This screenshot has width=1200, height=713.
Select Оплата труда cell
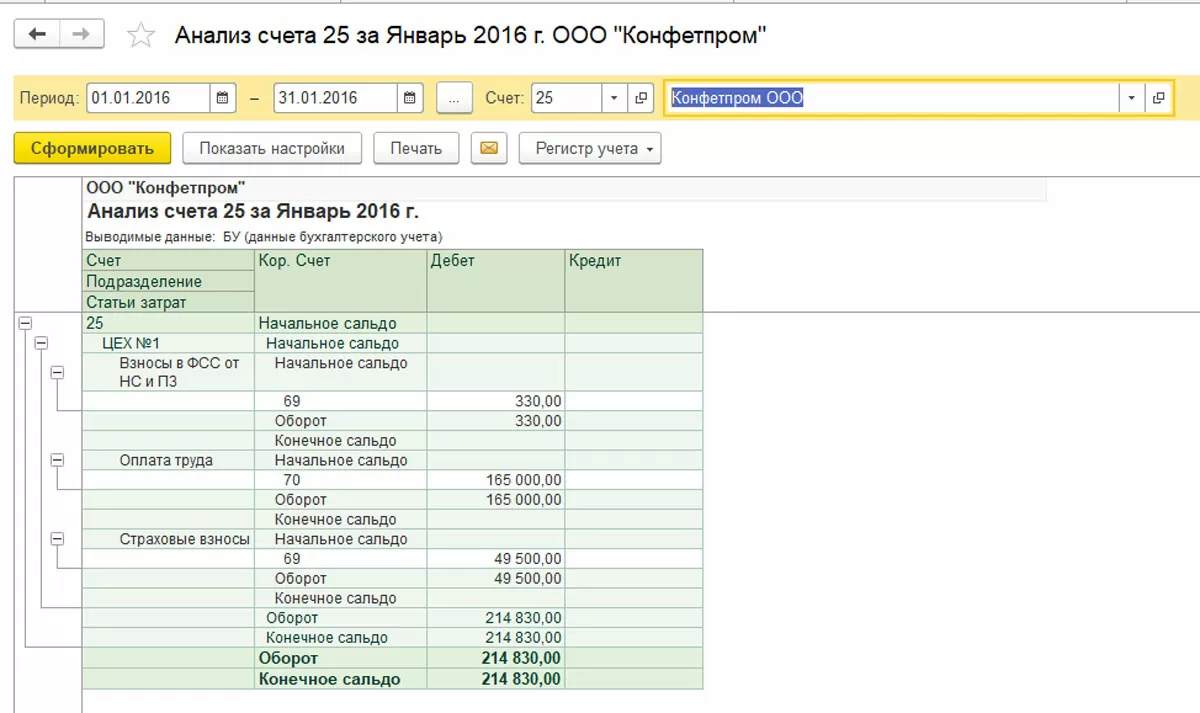click(x=169, y=460)
